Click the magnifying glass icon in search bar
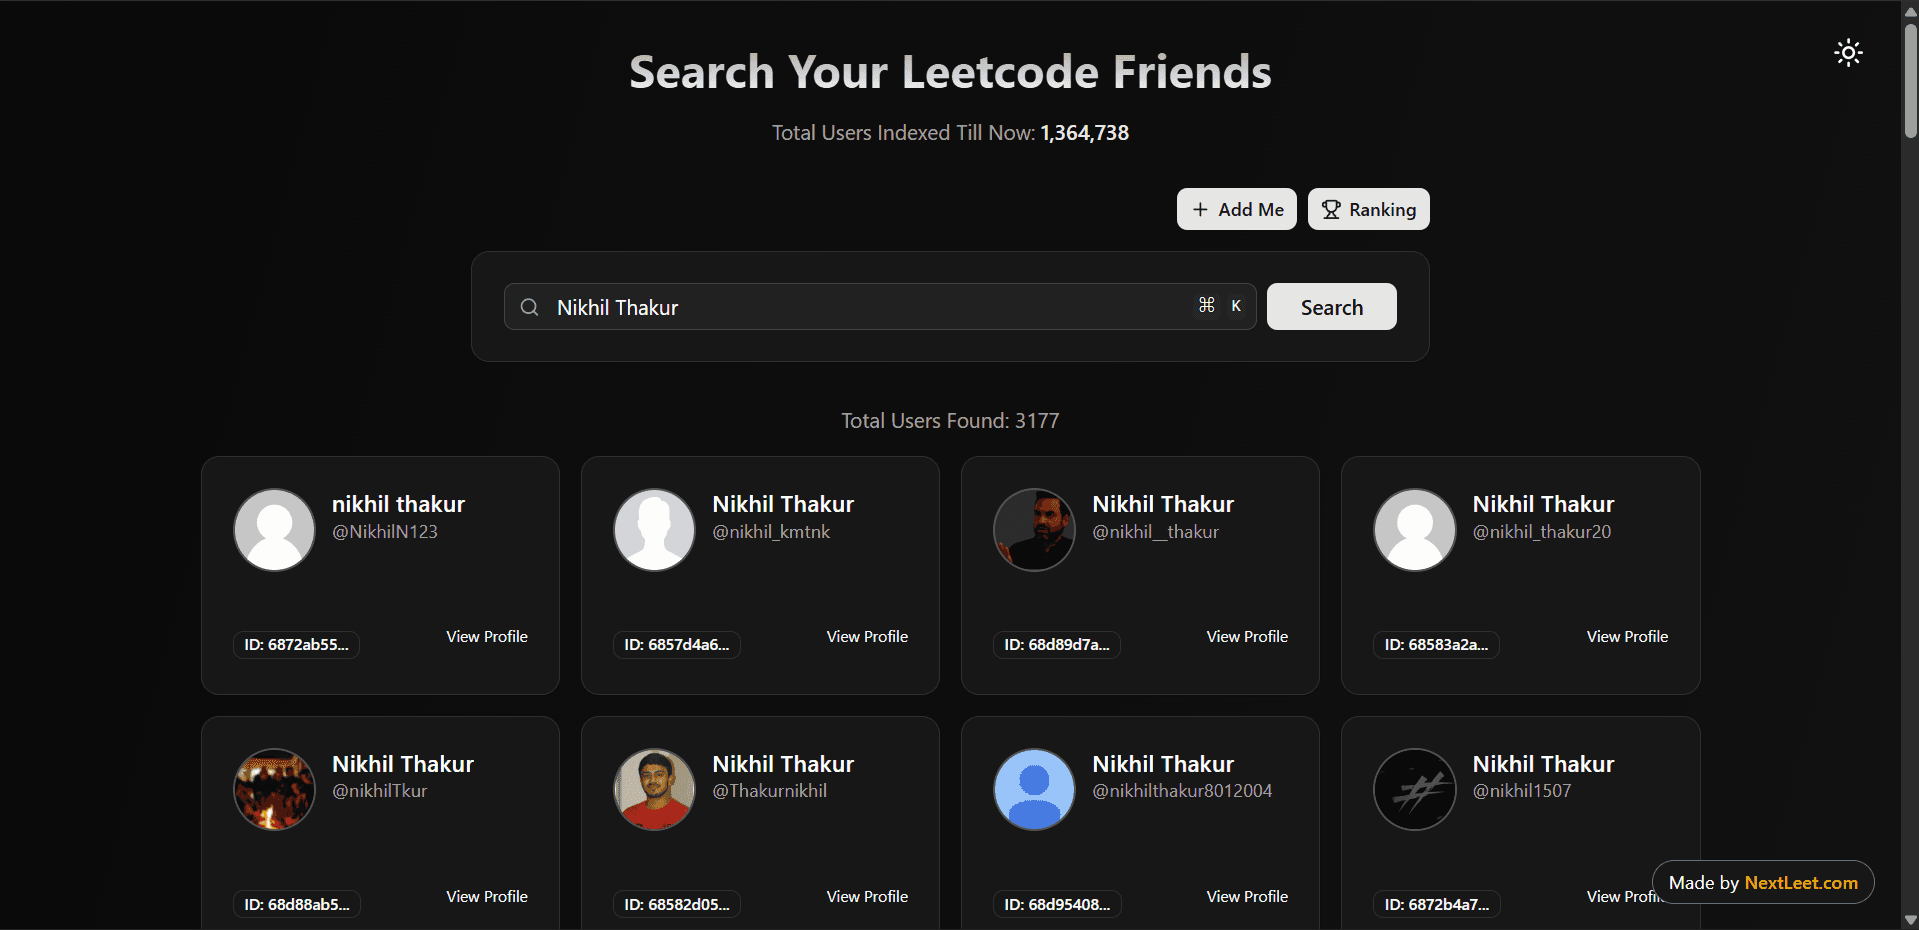The image size is (1919, 930). (529, 307)
